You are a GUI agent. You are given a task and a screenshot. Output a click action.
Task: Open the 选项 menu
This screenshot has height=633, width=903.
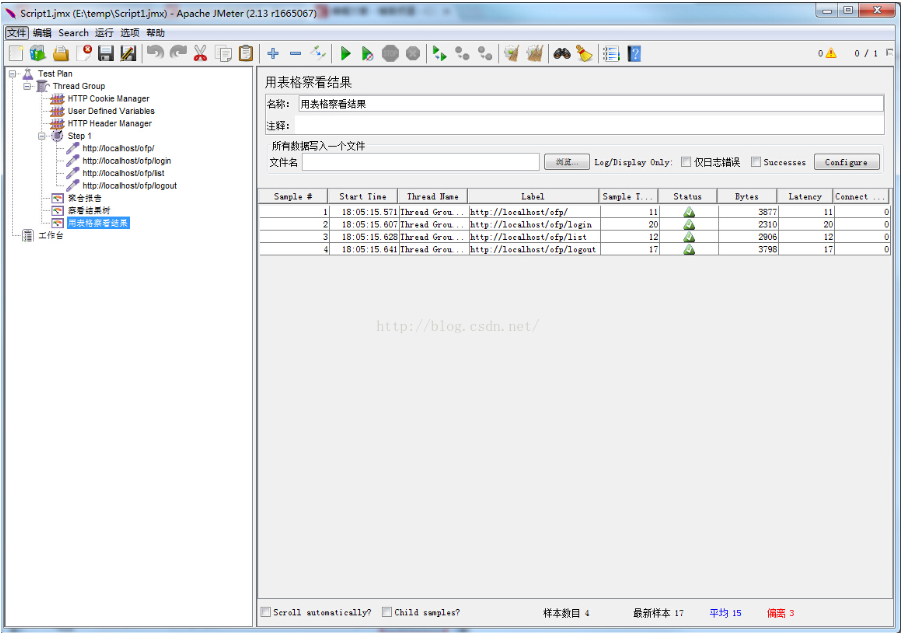pyautogui.click(x=130, y=33)
